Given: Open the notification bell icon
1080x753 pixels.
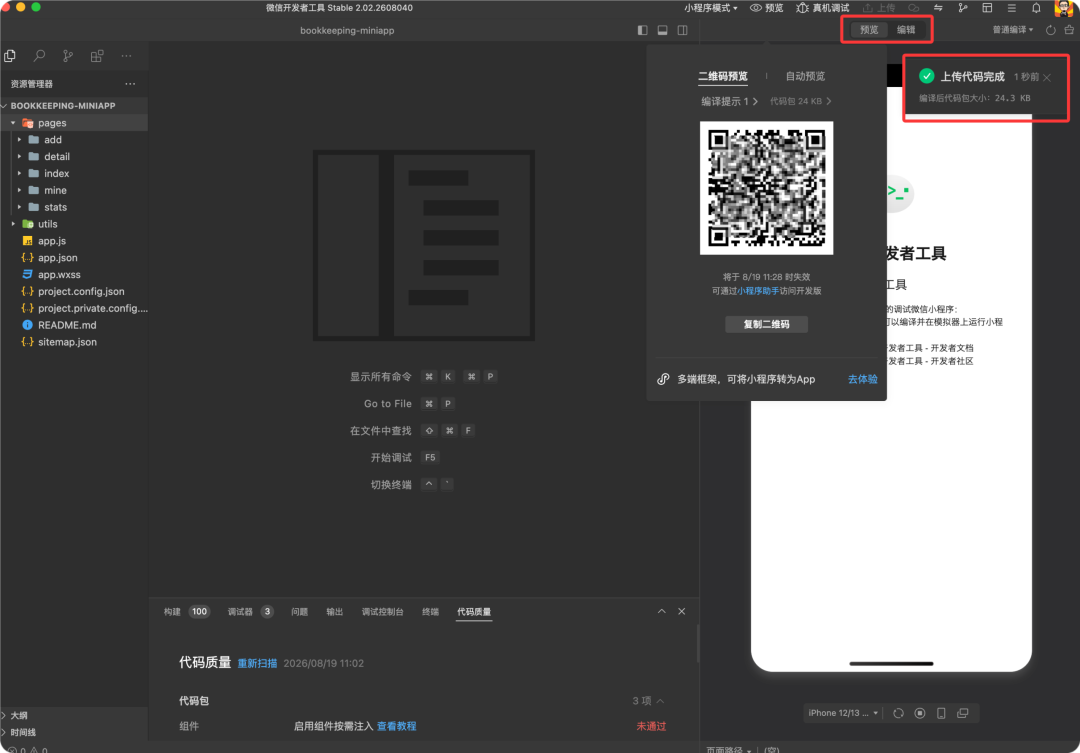Looking at the screenshot, I should (x=1036, y=8).
